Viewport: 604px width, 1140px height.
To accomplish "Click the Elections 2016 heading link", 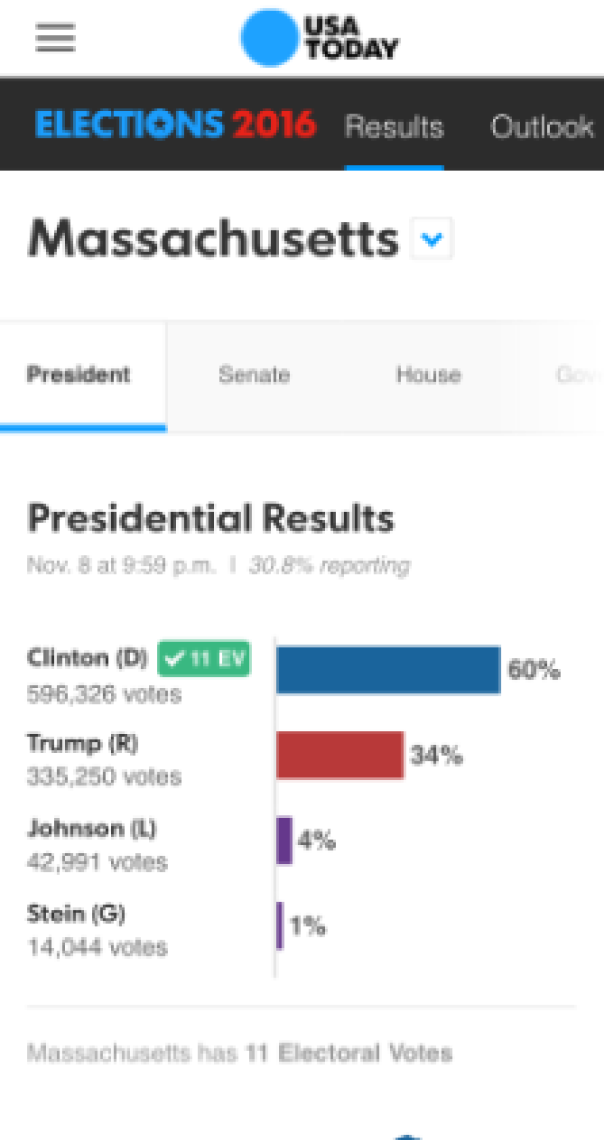I will [176, 125].
